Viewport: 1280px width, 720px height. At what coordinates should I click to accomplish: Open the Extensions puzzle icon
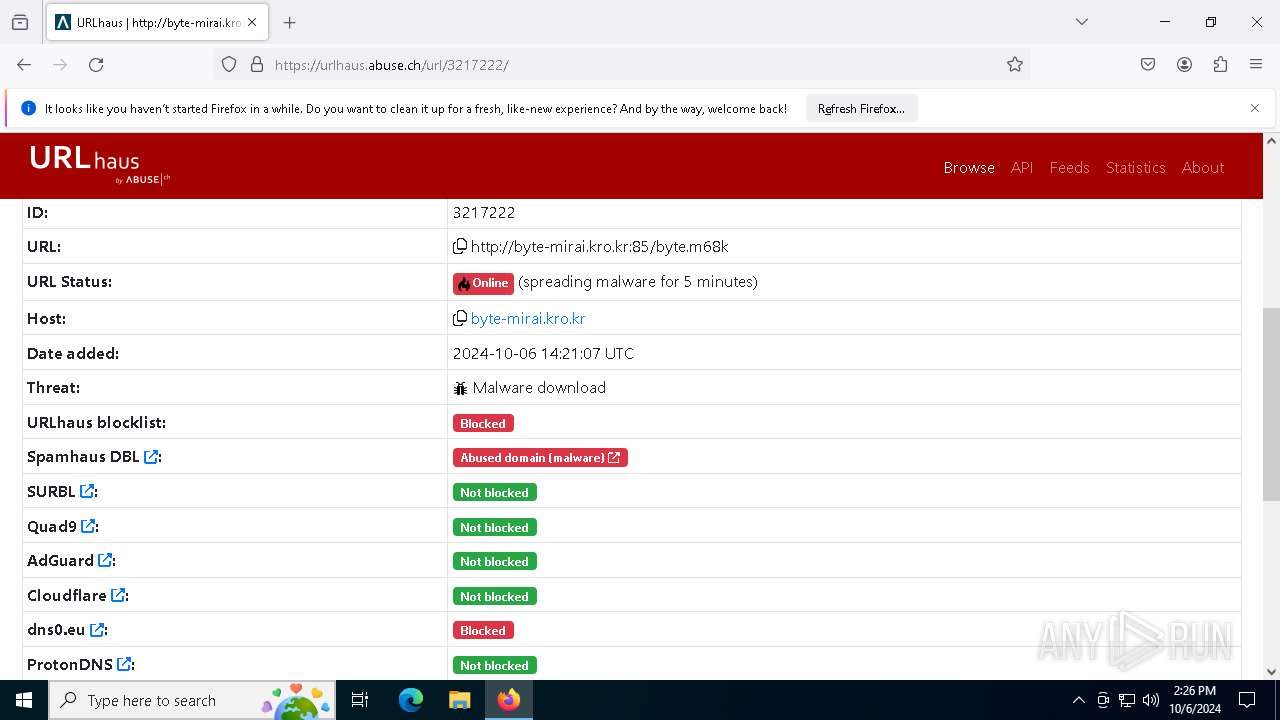[x=1220, y=64]
